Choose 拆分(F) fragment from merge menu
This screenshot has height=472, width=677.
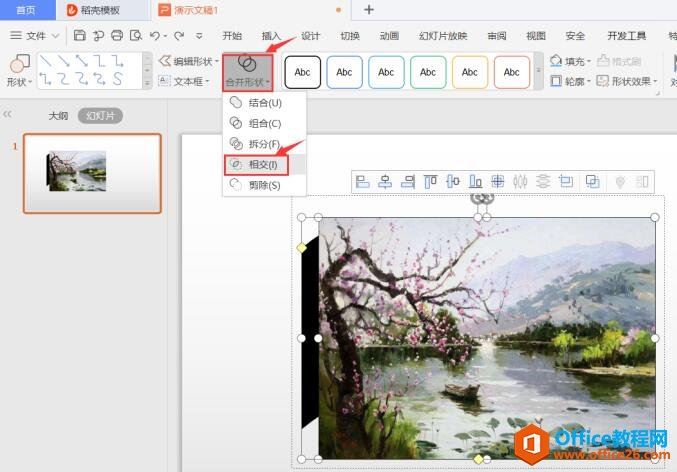click(265, 144)
